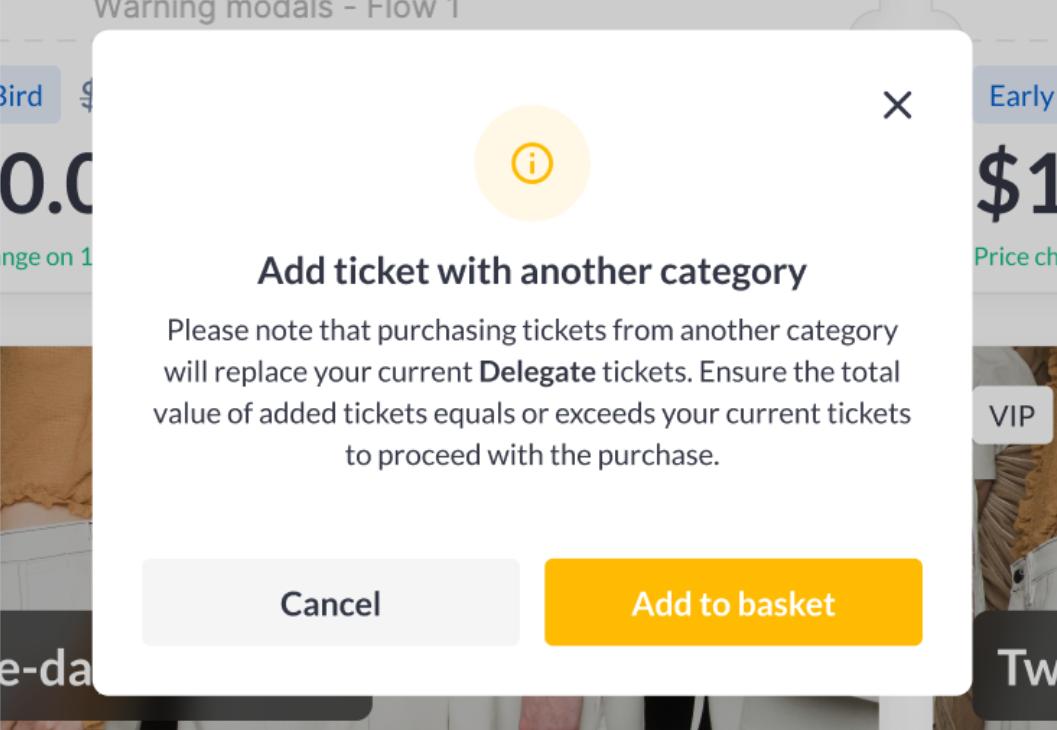Click green price change text on left card
The image size is (1057, 730).
46,257
